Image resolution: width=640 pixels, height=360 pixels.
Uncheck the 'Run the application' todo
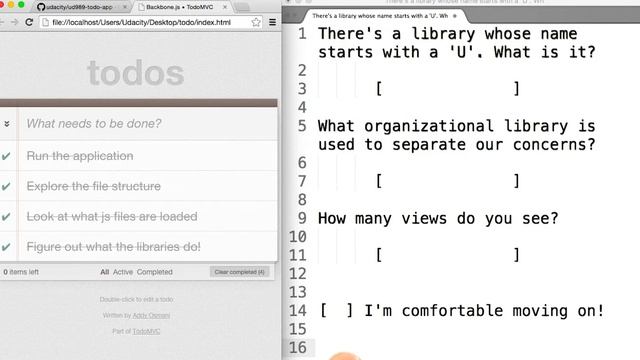click(x=6, y=156)
